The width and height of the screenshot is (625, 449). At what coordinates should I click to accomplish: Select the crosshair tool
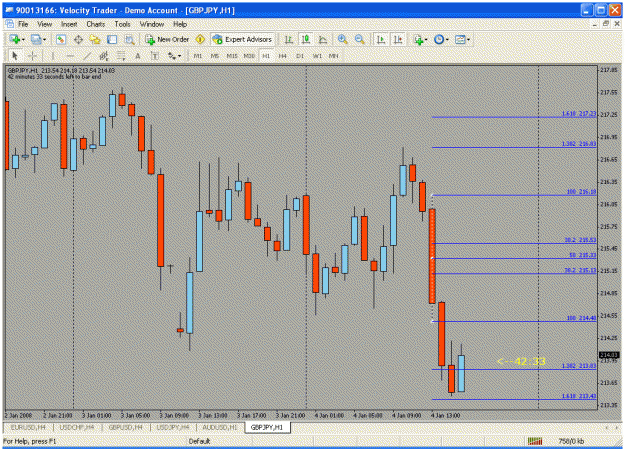[x=32, y=56]
